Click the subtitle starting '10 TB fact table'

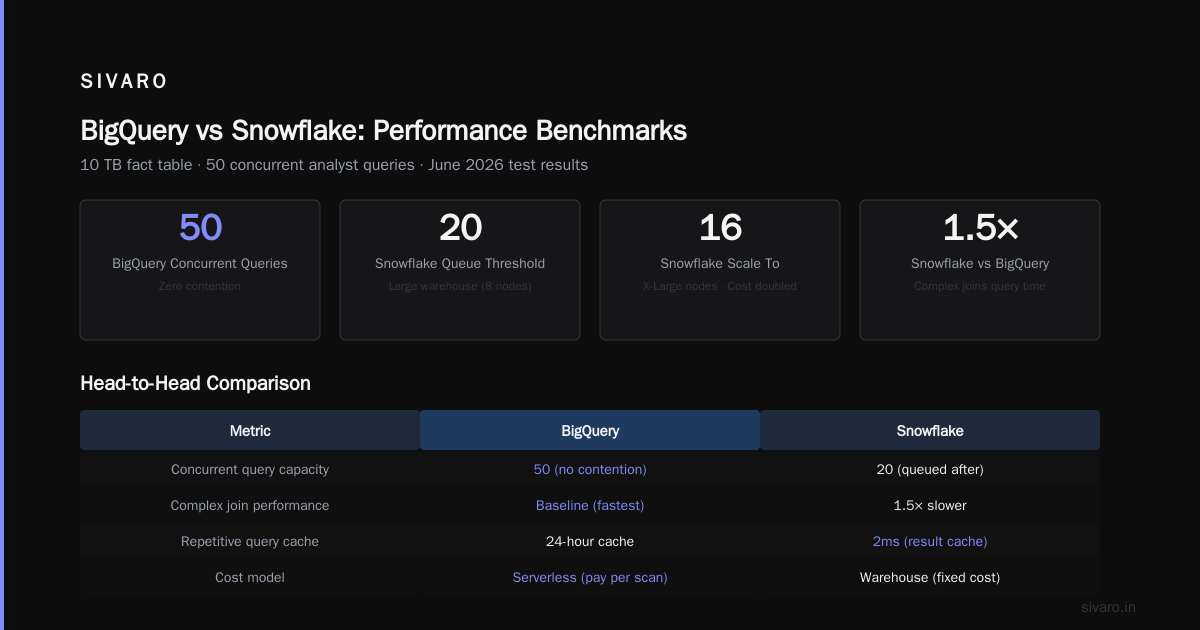(334, 165)
